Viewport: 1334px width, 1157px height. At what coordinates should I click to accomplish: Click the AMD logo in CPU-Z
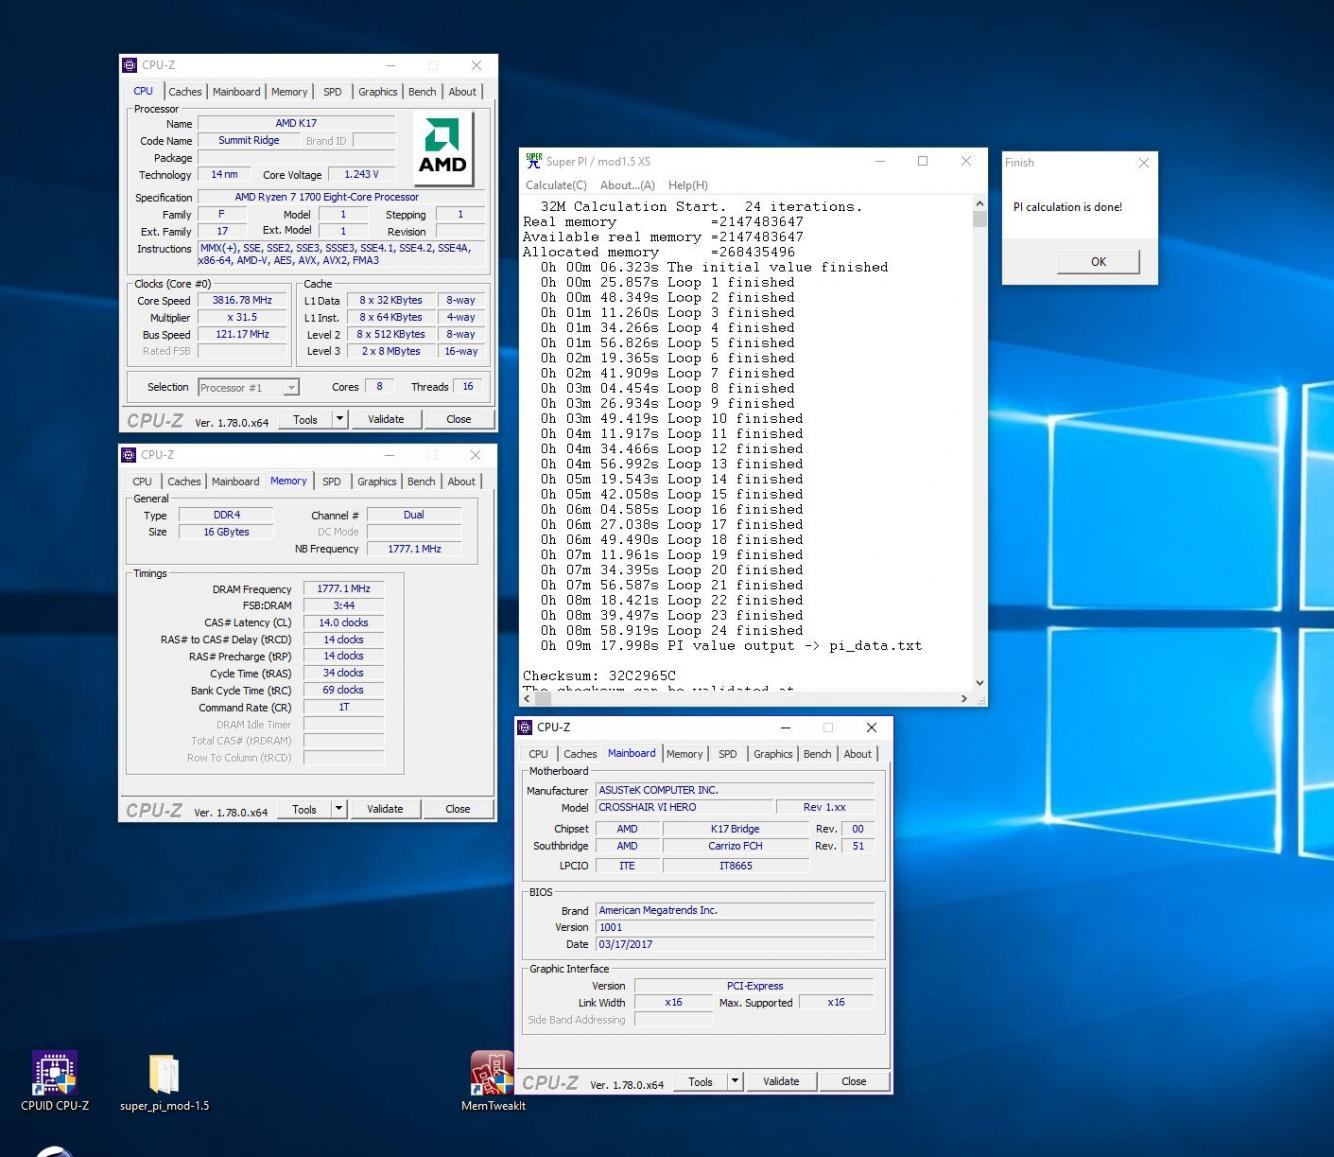pos(442,148)
